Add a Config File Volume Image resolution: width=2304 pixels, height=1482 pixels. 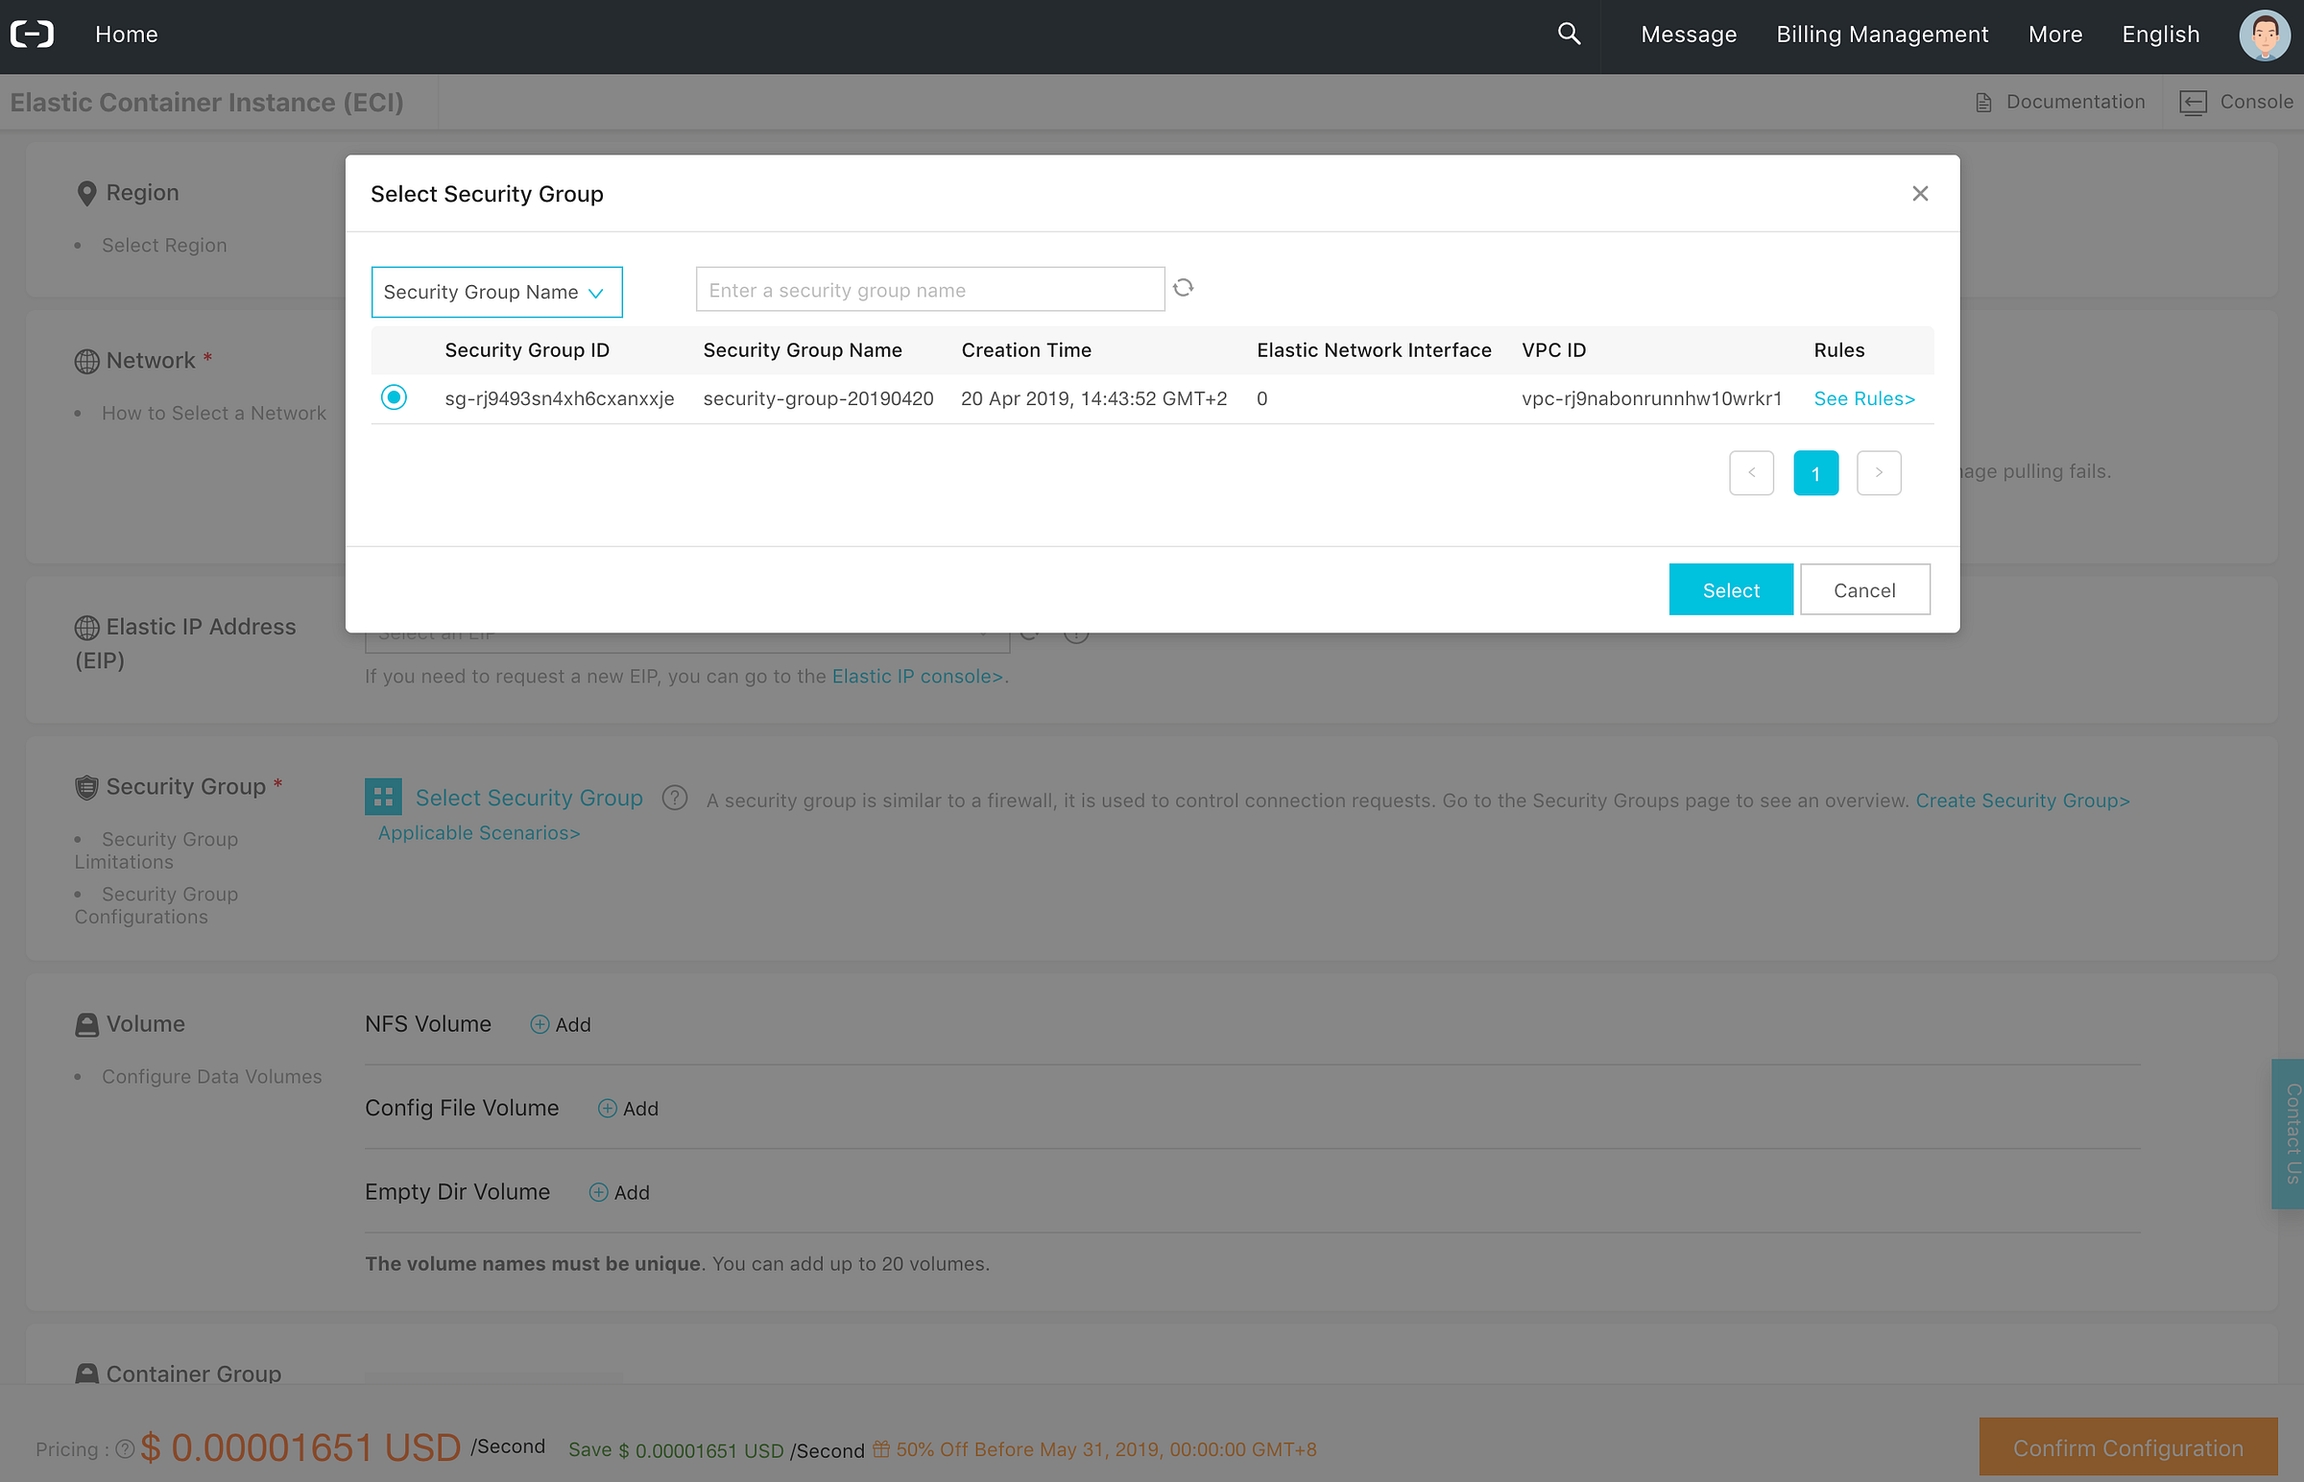[628, 1108]
